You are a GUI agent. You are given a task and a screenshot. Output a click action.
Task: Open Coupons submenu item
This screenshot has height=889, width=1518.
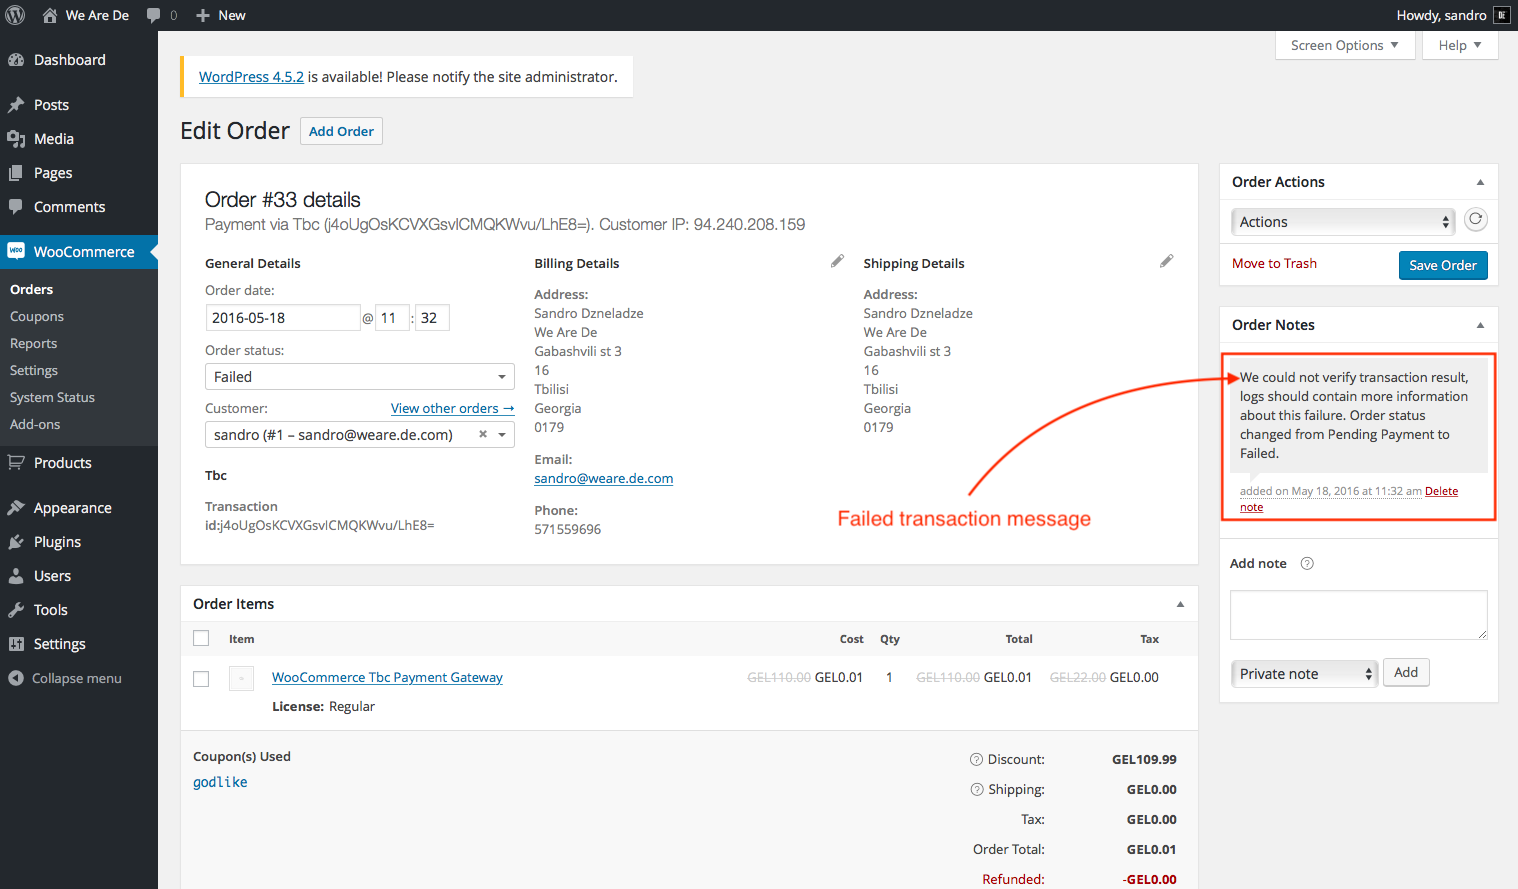(x=37, y=316)
